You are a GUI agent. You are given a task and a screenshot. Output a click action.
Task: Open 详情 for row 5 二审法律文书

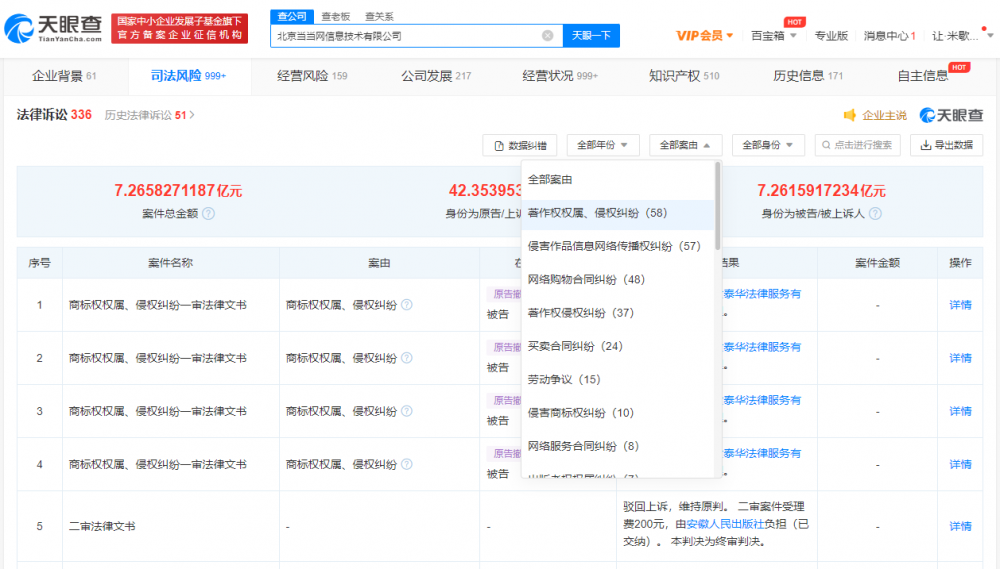tap(960, 526)
